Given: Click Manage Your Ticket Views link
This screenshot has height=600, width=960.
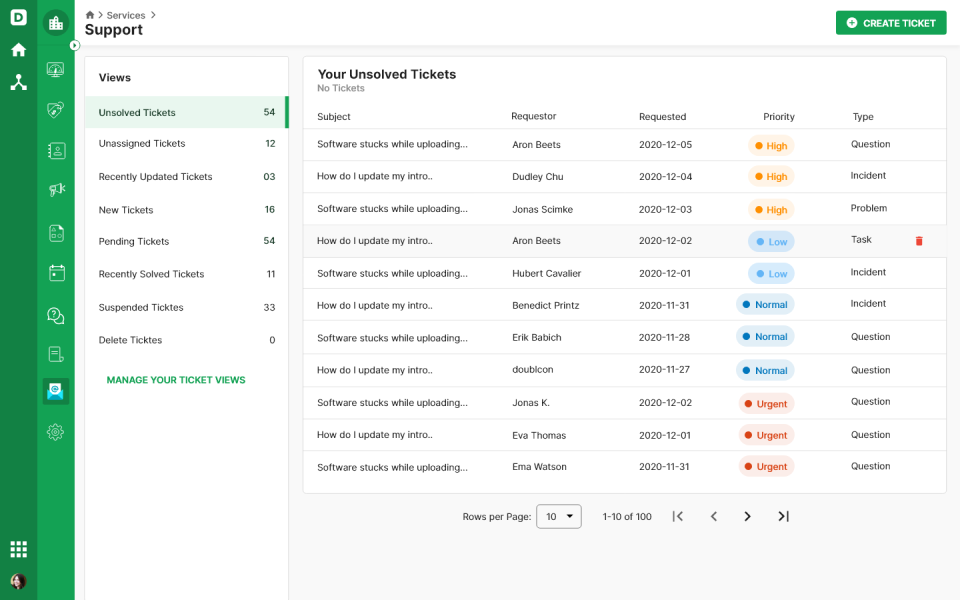Looking at the screenshot, I should 176,380.
